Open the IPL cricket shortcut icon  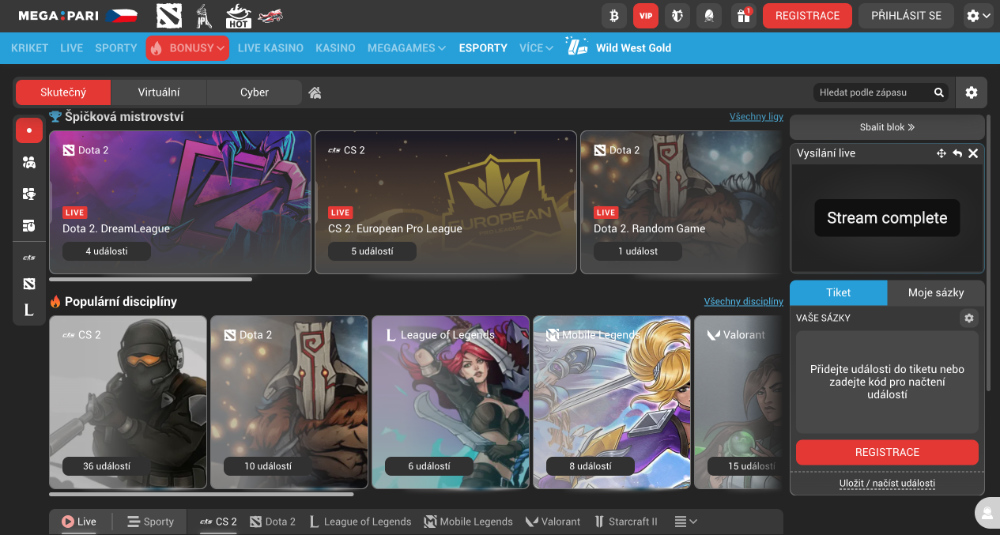pos(203,16)
